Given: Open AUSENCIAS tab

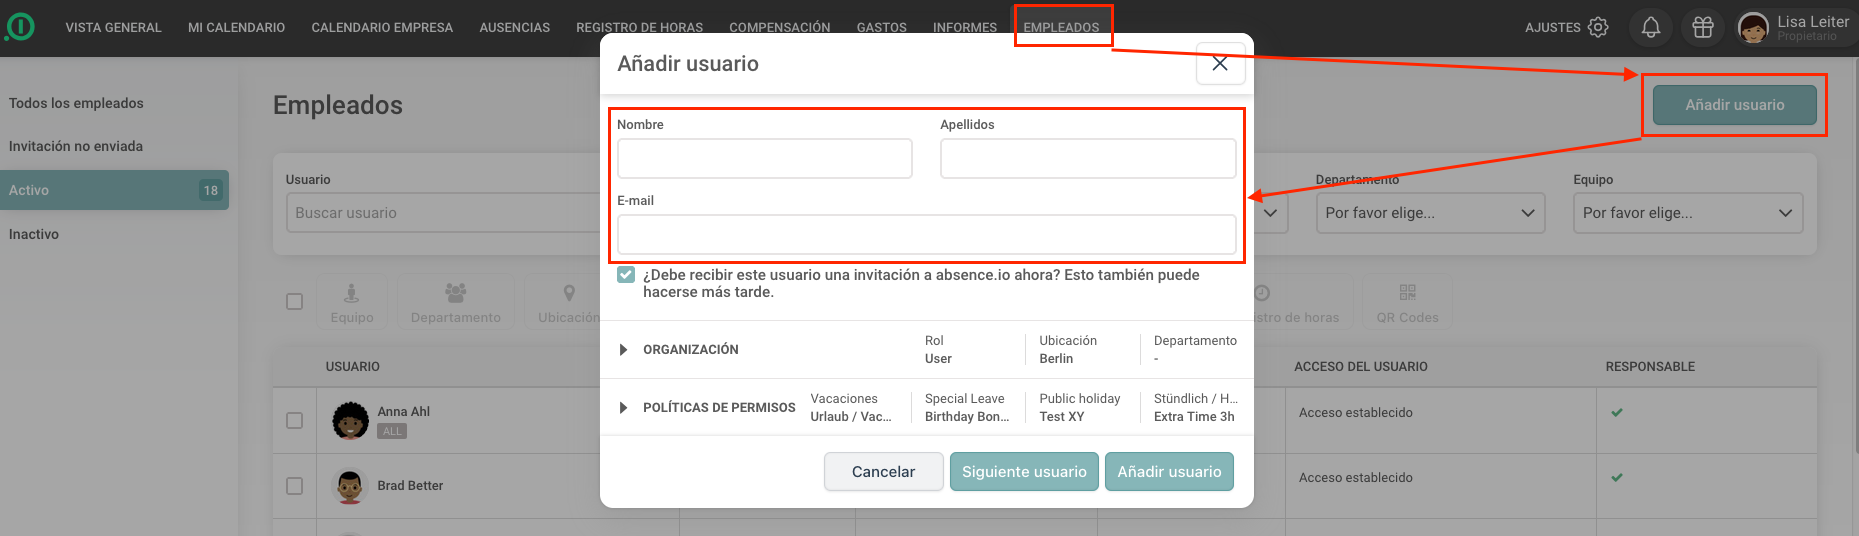Looking at the screenshot, I should coord(514,28).
